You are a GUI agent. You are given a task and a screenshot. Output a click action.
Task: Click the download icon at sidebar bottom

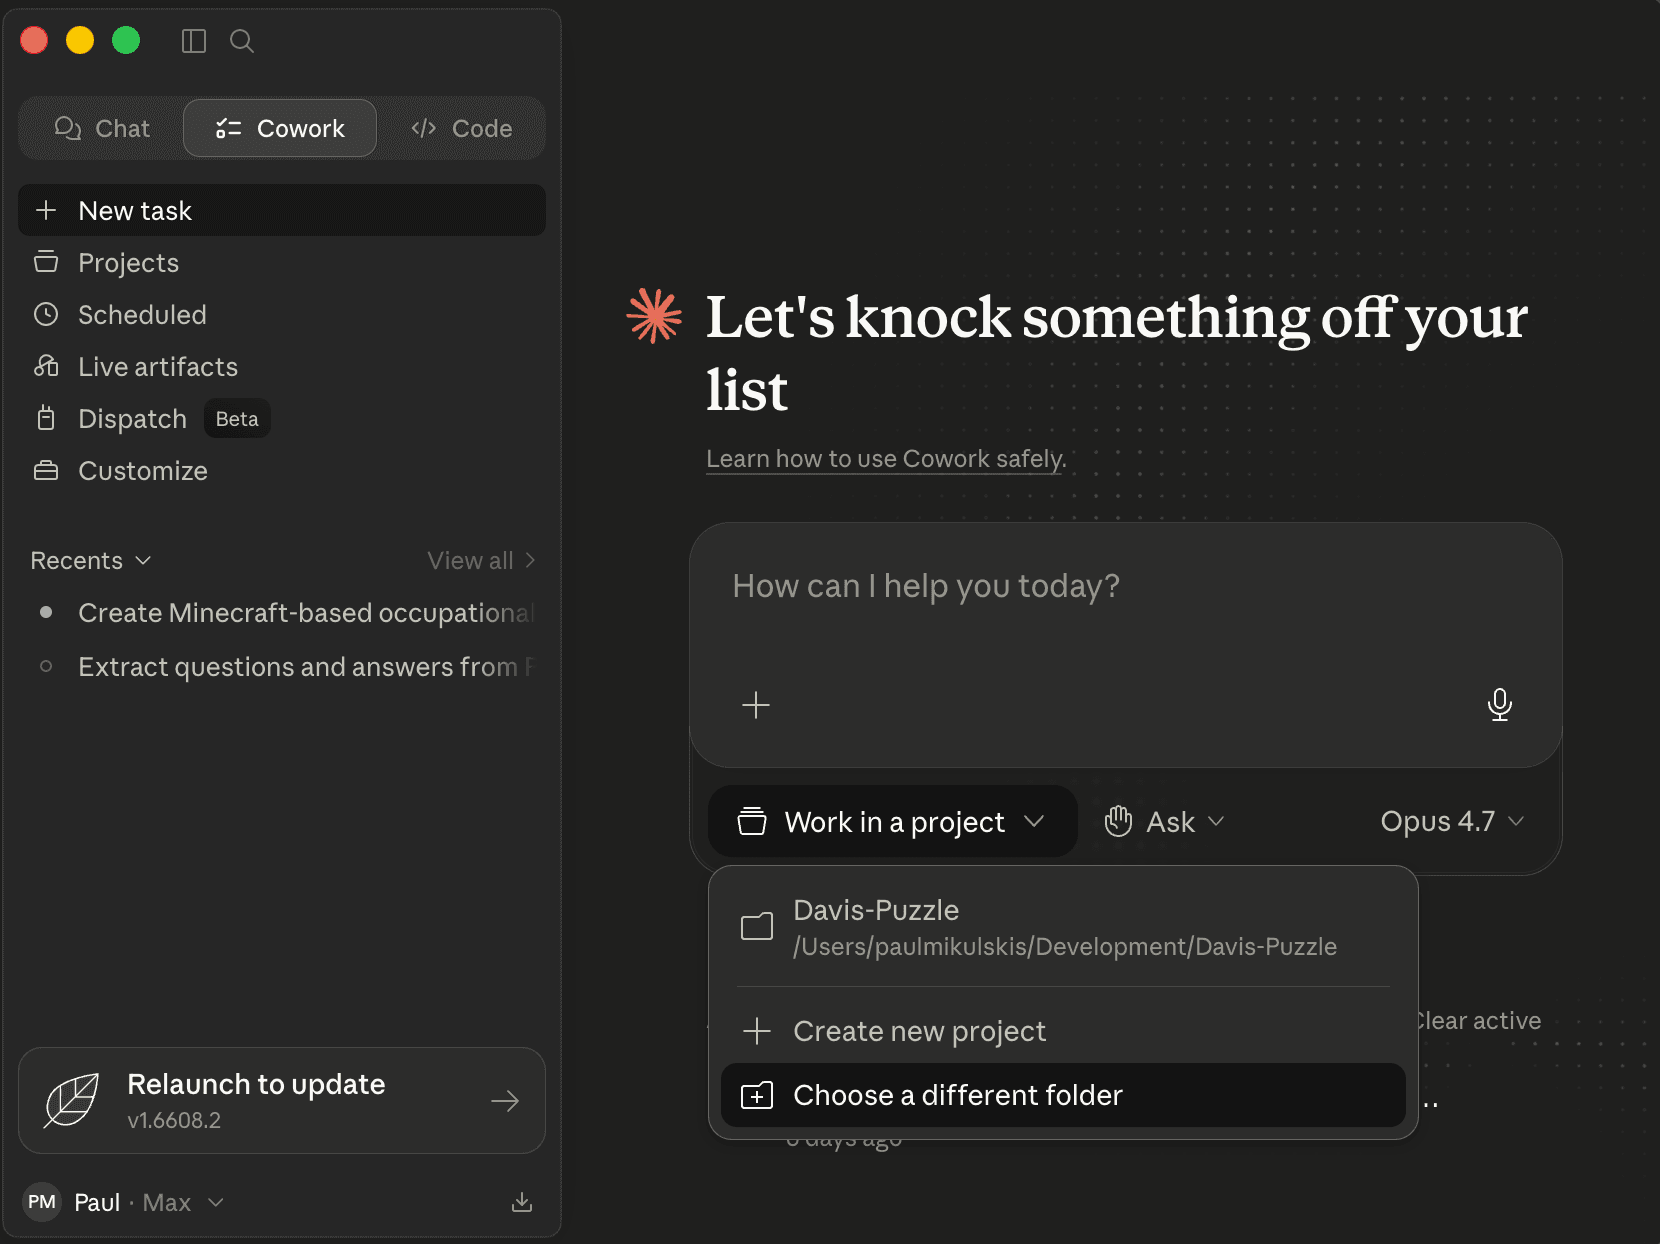pos(522,1202)
